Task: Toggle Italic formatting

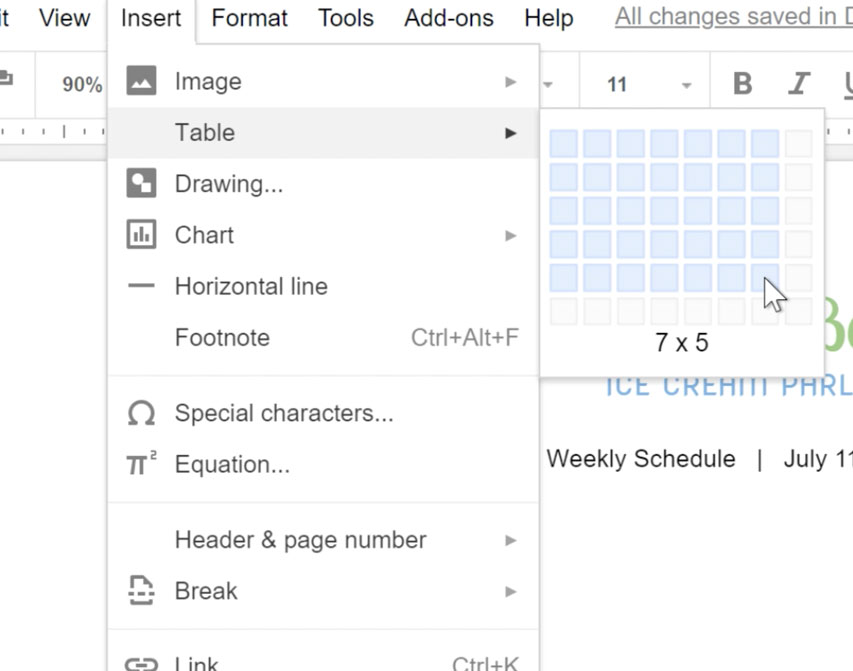Action: 798,82
